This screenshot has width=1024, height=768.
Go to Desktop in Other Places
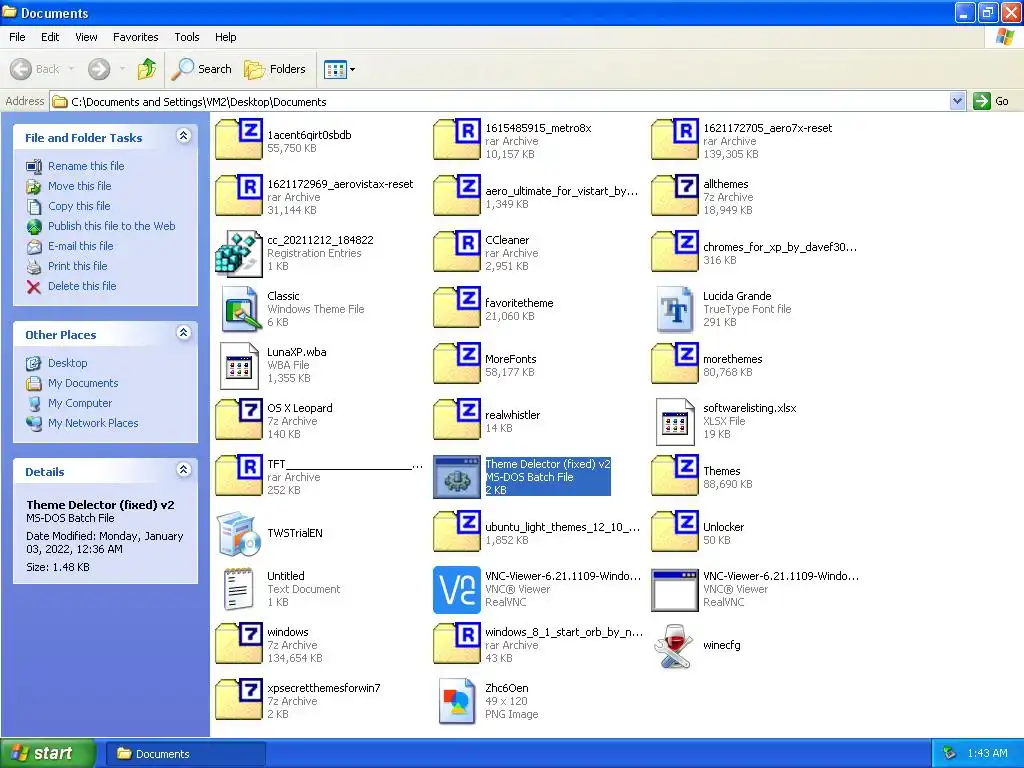67,363
